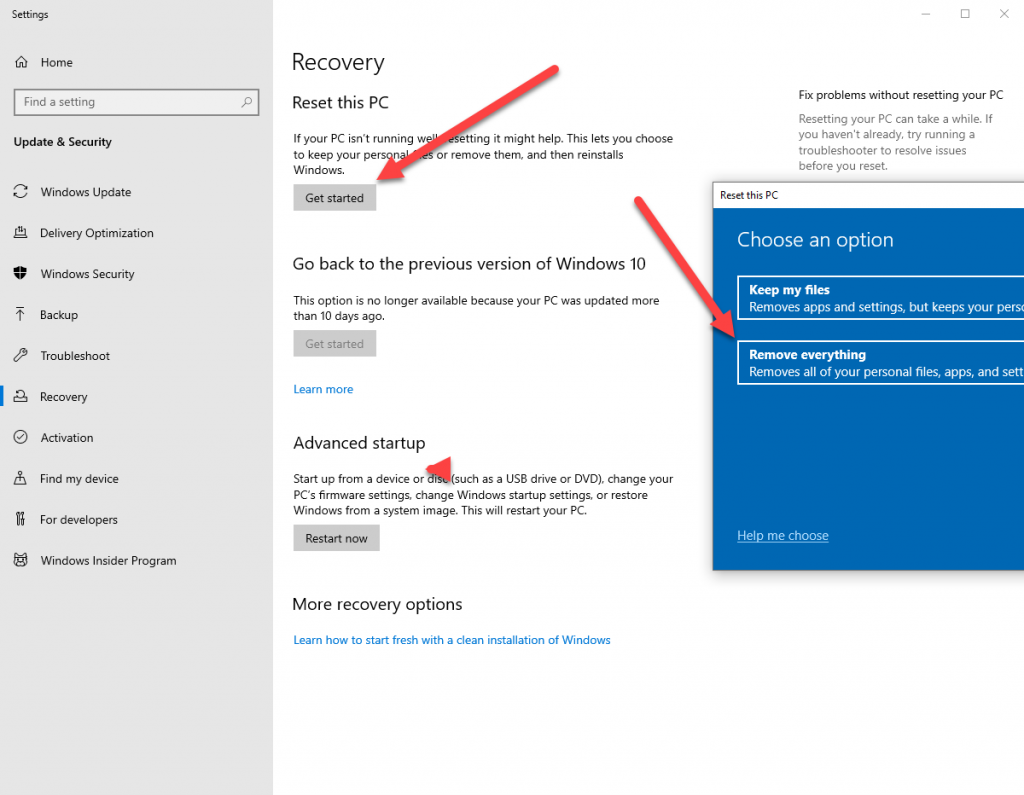Open clean installation of Windows link
Image resolution: width=1024 pixels, height=795 pixels.
pos(451,640)
